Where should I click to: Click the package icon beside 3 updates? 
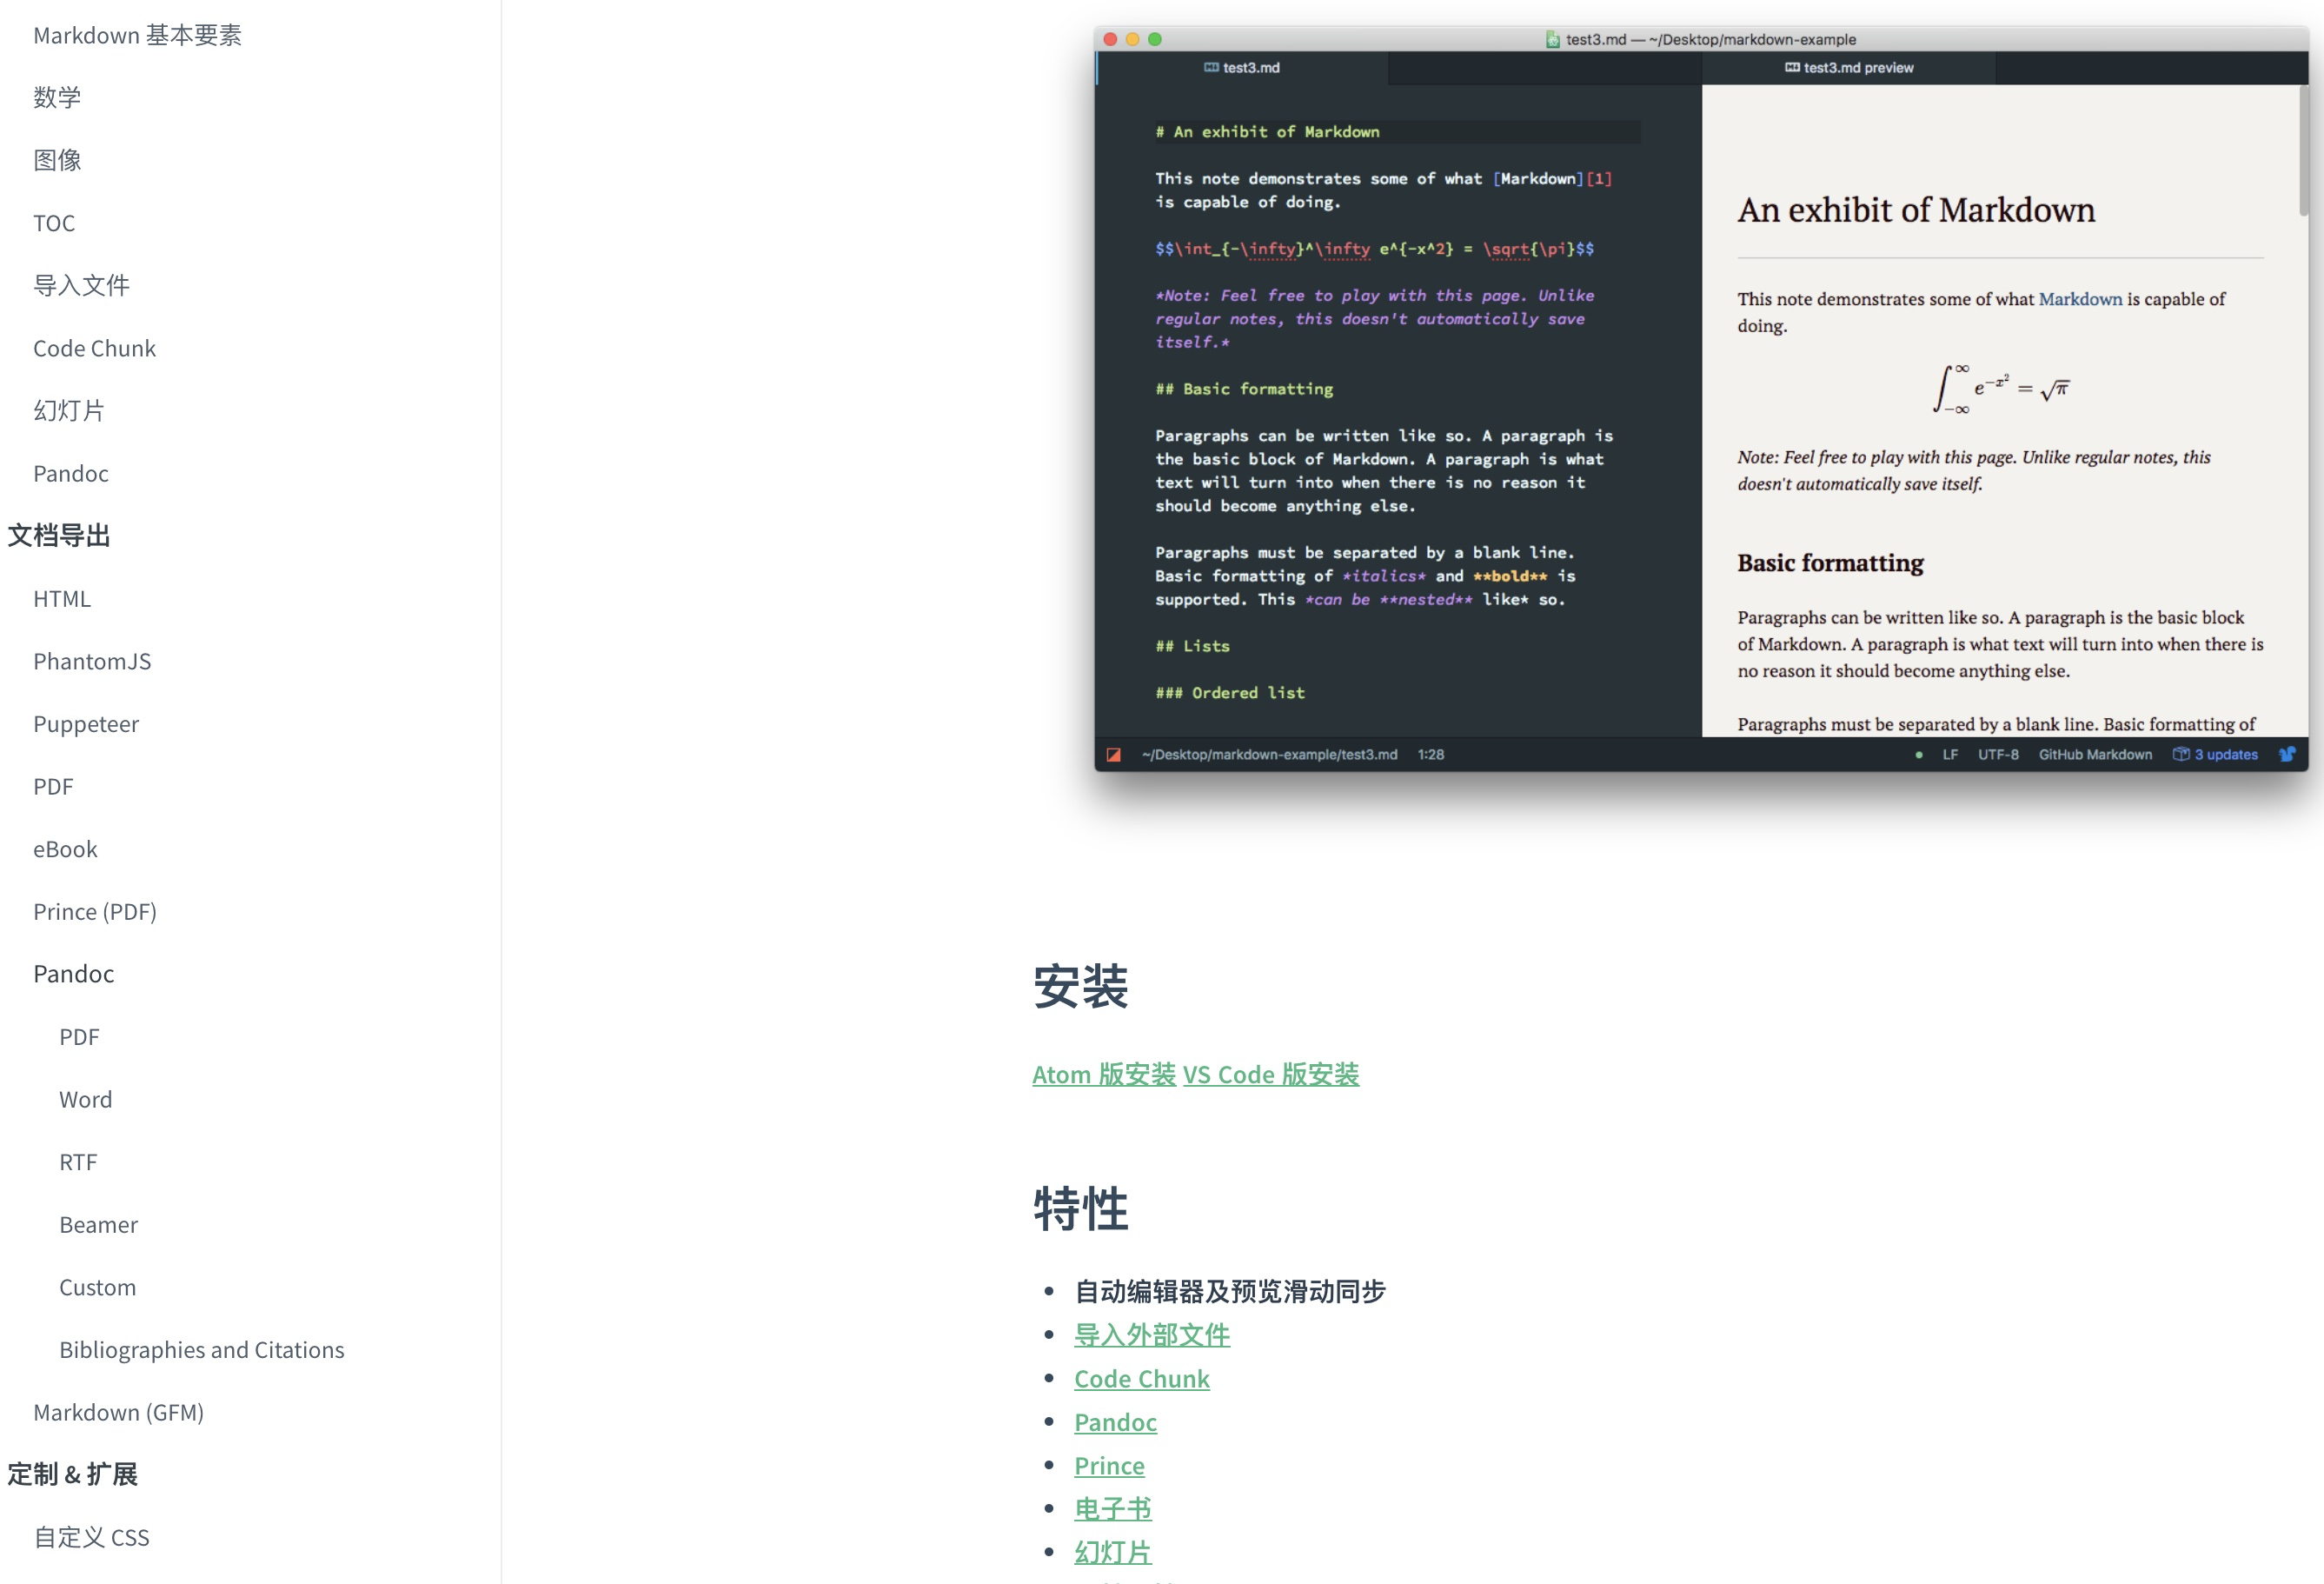2180,755
